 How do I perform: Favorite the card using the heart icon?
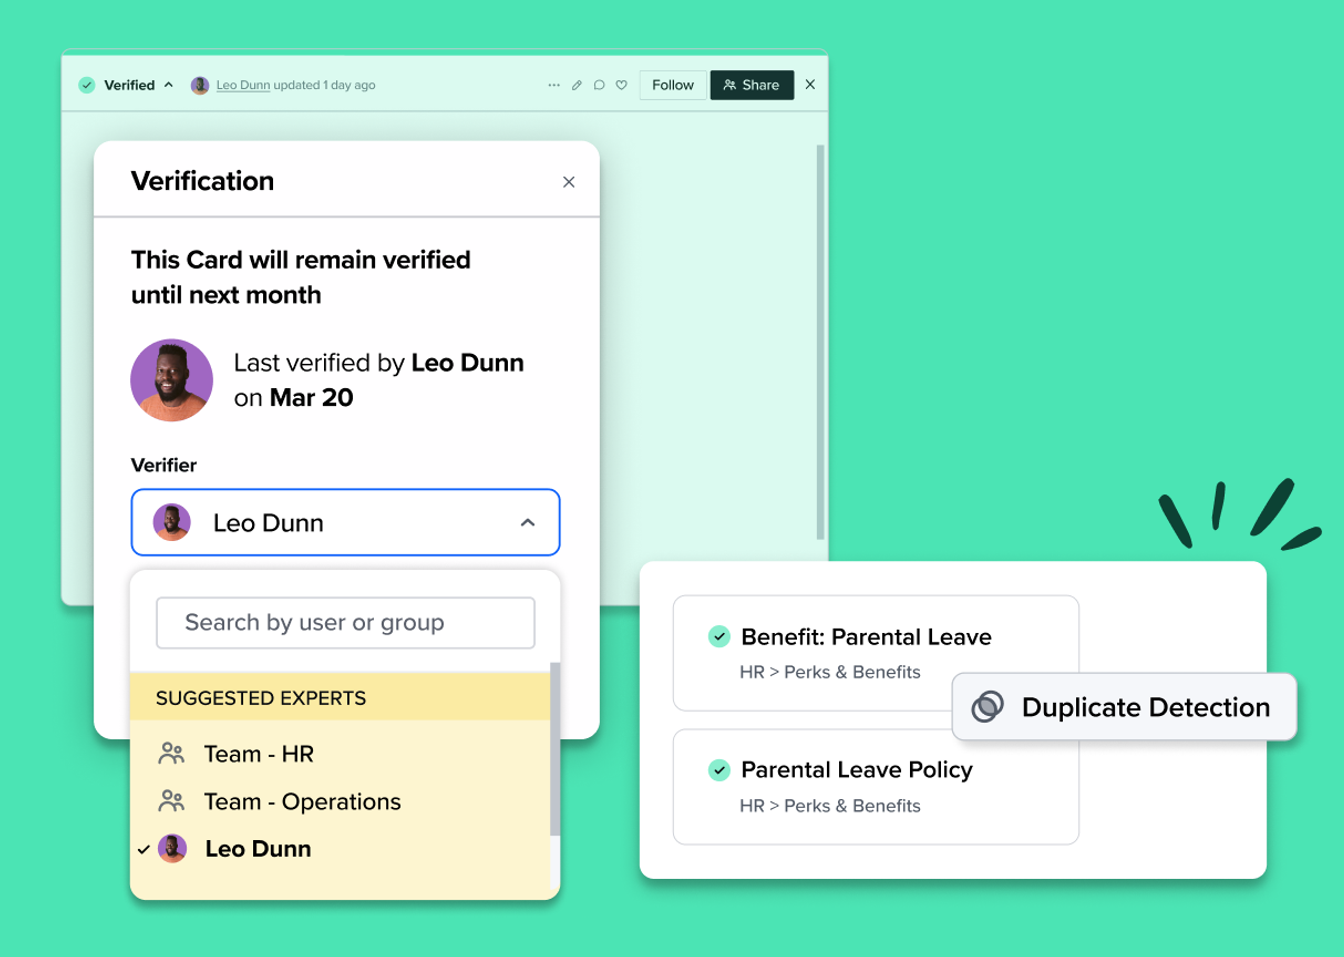(x=621, y=85)
